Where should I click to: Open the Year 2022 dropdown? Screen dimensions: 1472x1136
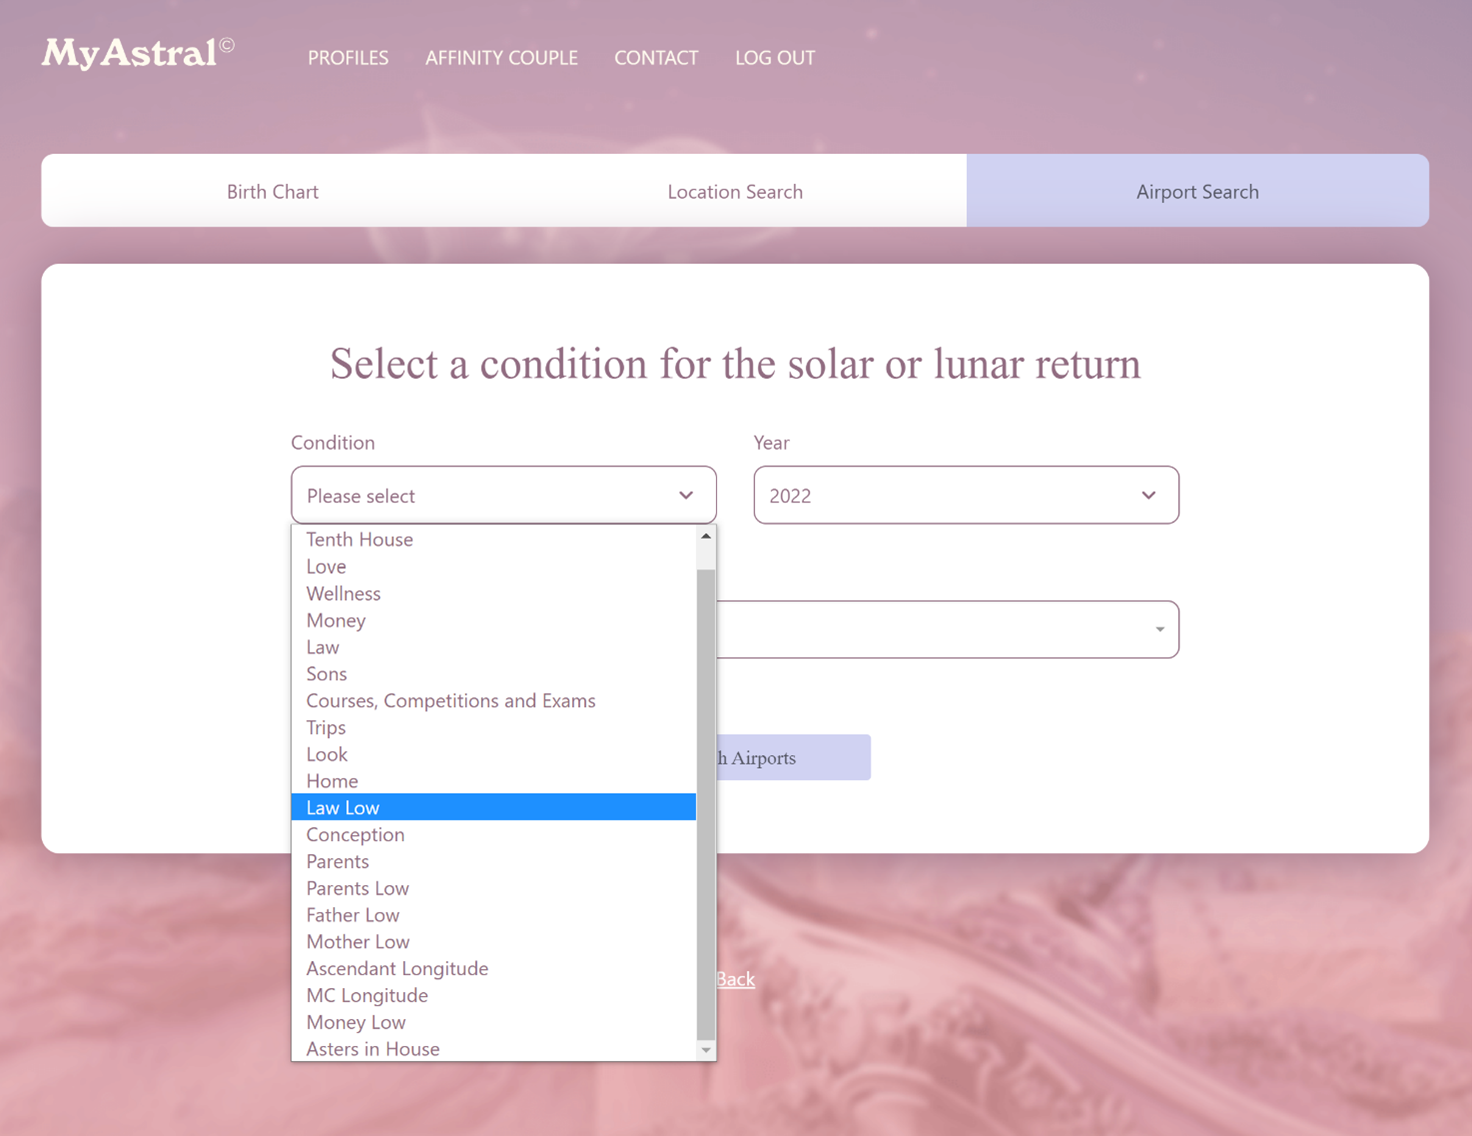[x=966, y=495]
